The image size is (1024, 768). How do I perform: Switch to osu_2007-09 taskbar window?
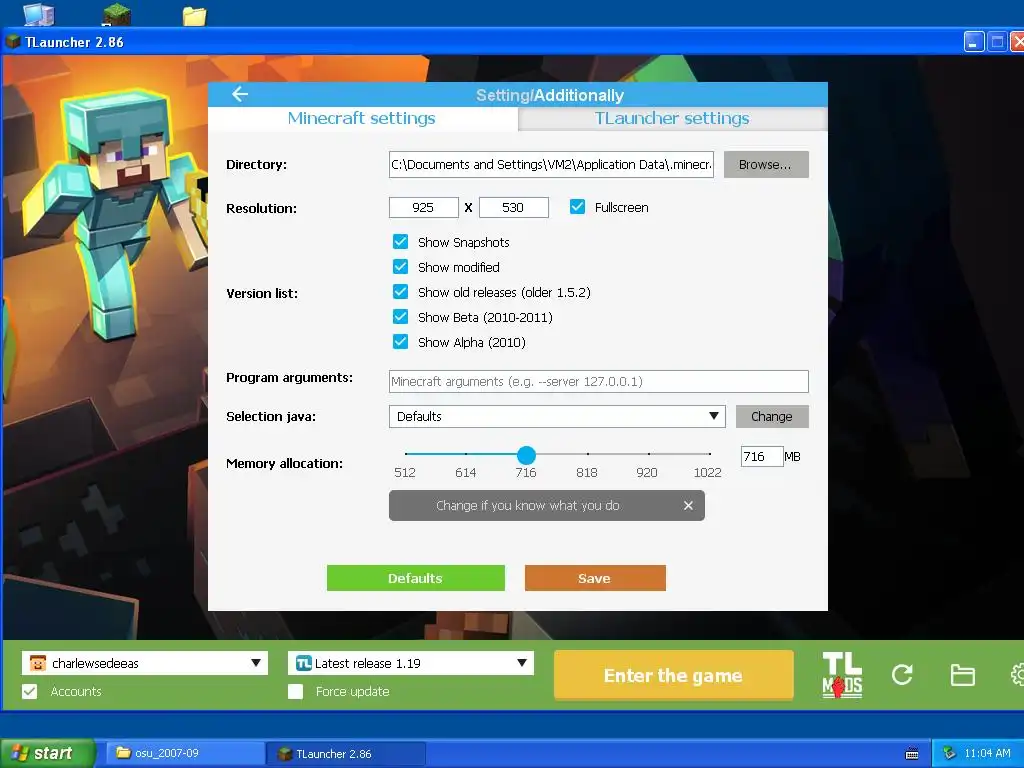pyautogui.click(x=185, y=754)
